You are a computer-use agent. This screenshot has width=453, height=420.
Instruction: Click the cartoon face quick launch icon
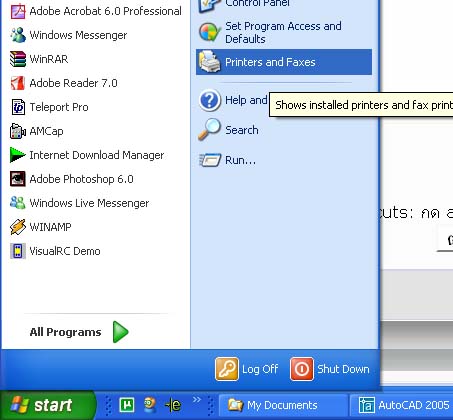150,405
